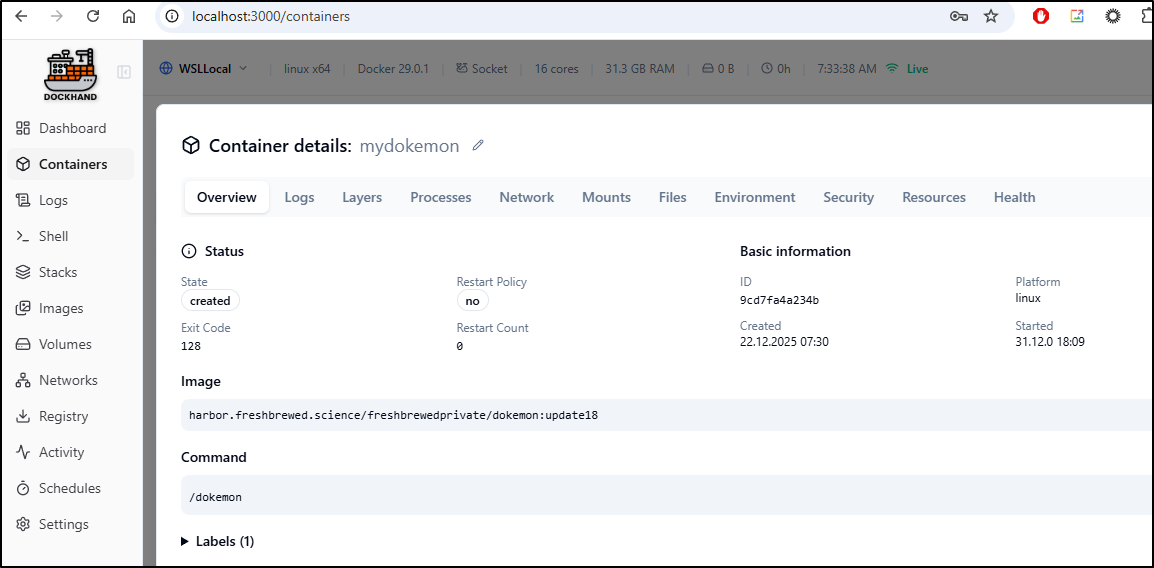Open Schedules in the sidebar
Screen dimensions: 1154x568
point(69,488)
